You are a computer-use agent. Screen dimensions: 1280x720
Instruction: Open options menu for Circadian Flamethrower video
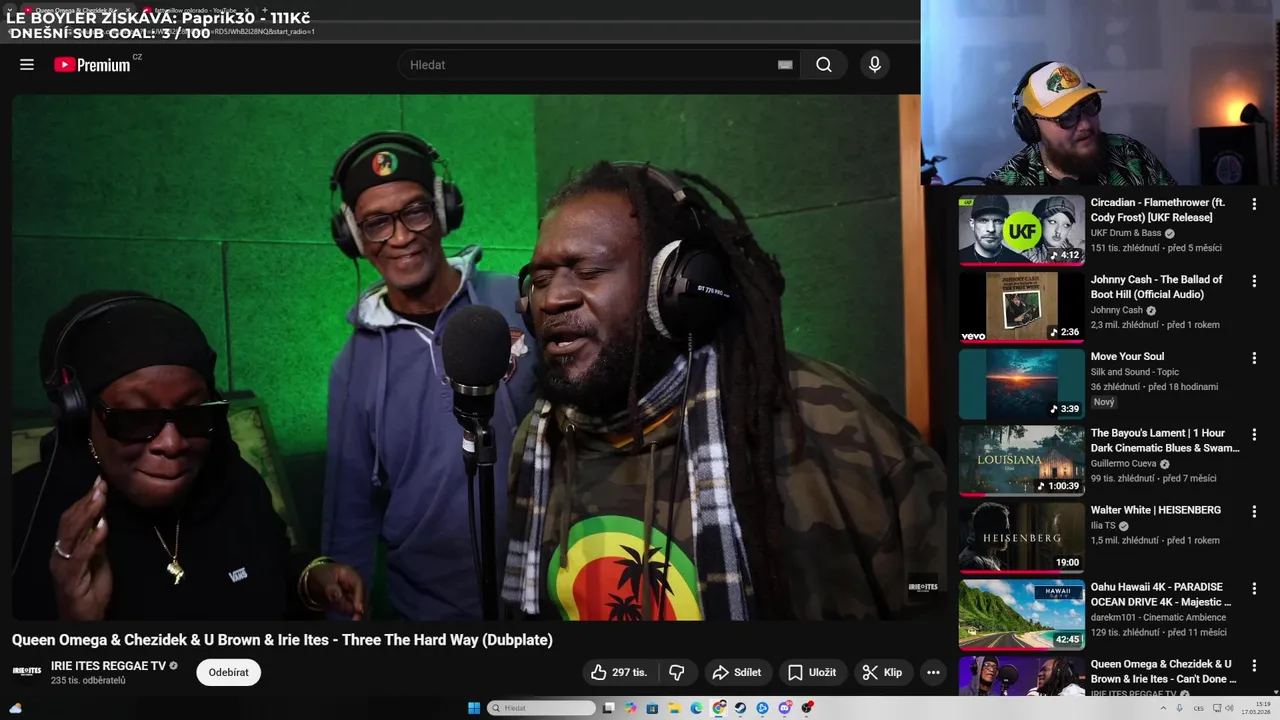point(1254,204)
